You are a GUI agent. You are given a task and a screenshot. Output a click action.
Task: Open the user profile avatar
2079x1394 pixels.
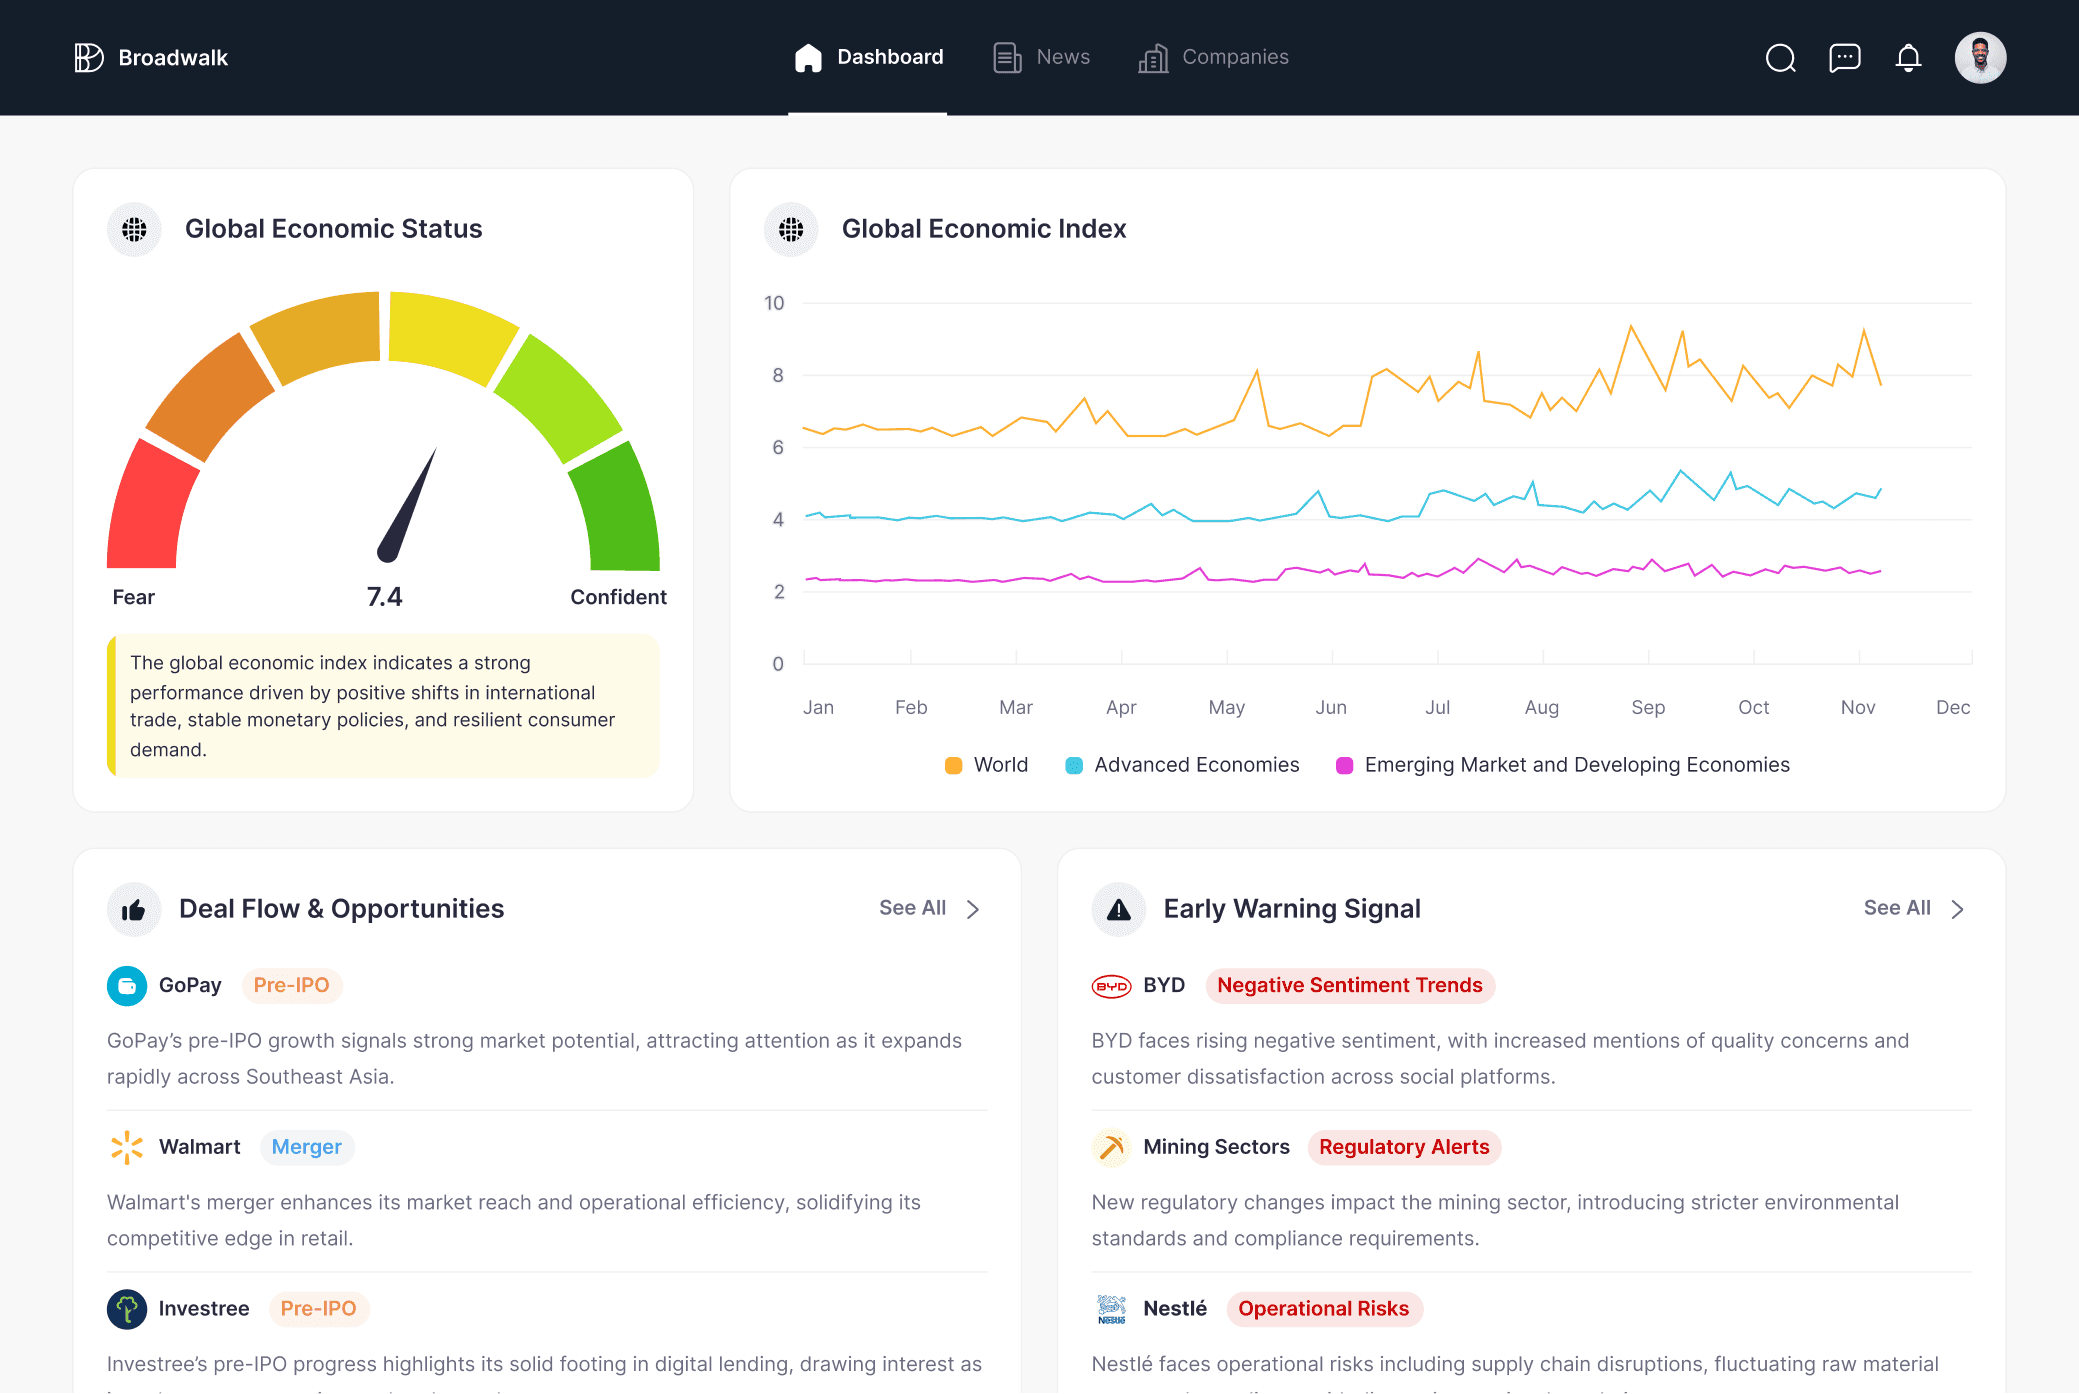click(x=1980, y=58)
